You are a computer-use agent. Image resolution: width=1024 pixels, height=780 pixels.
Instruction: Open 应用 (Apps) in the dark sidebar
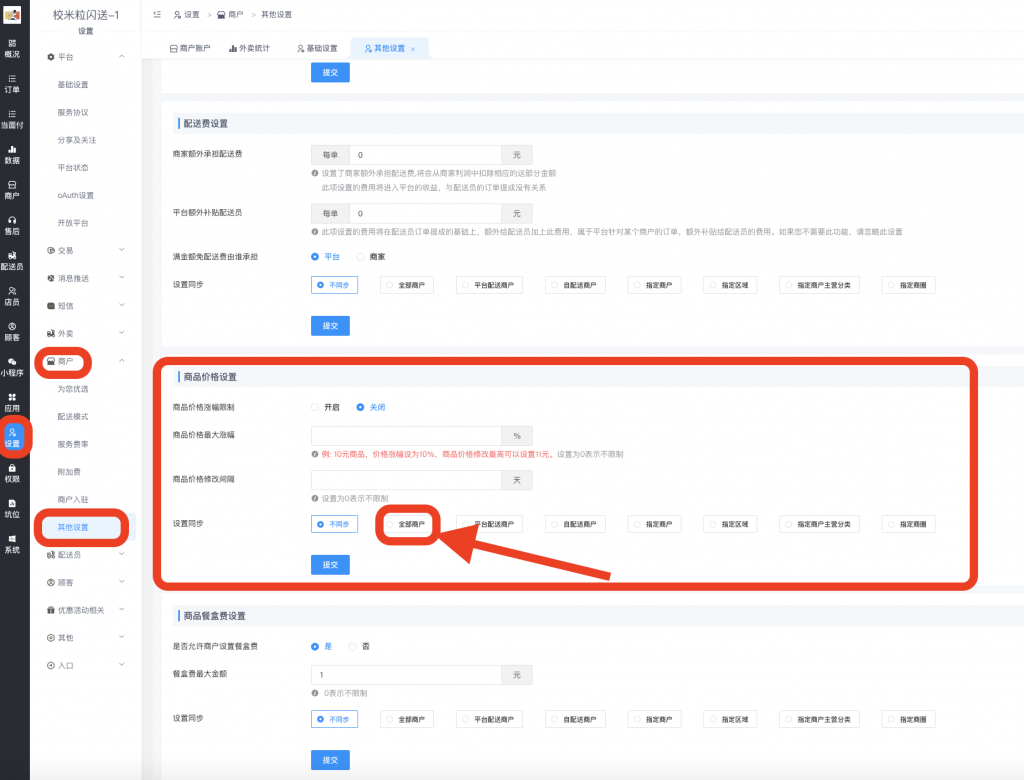coord(12,402)
